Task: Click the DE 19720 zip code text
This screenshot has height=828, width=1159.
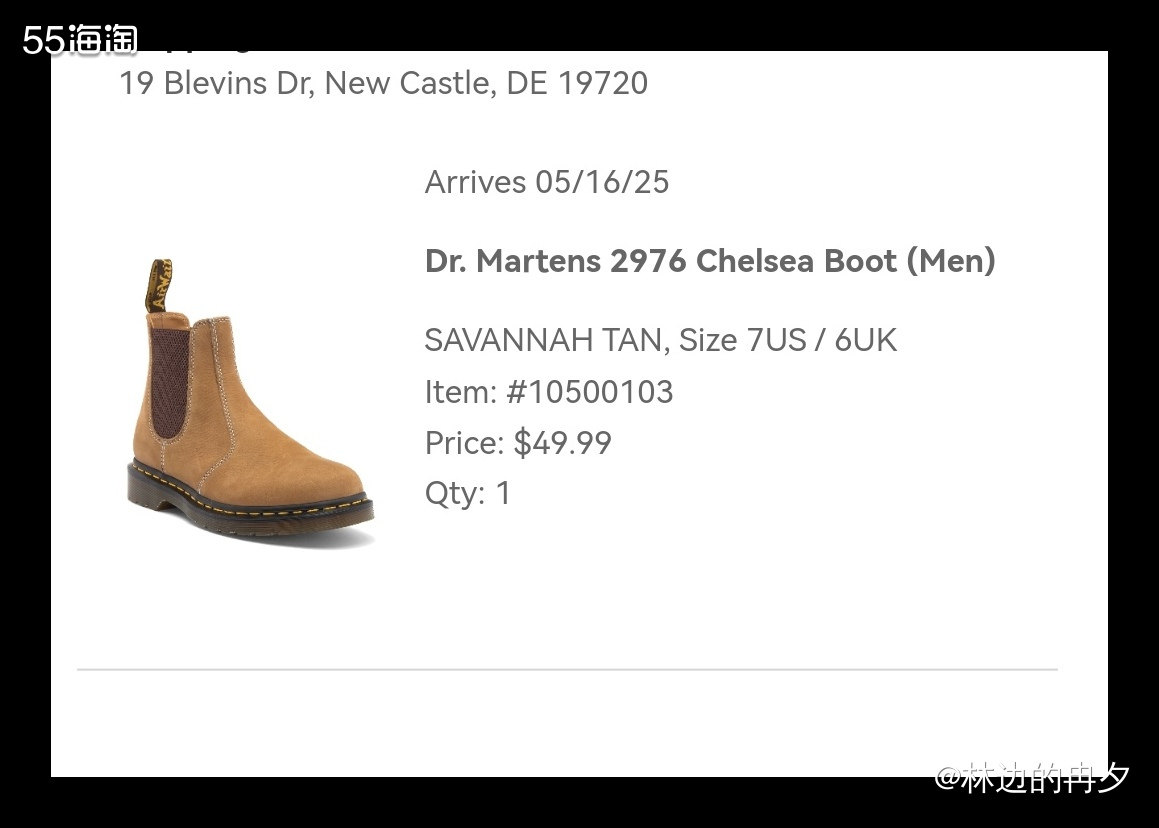Action: click(577, 83)
